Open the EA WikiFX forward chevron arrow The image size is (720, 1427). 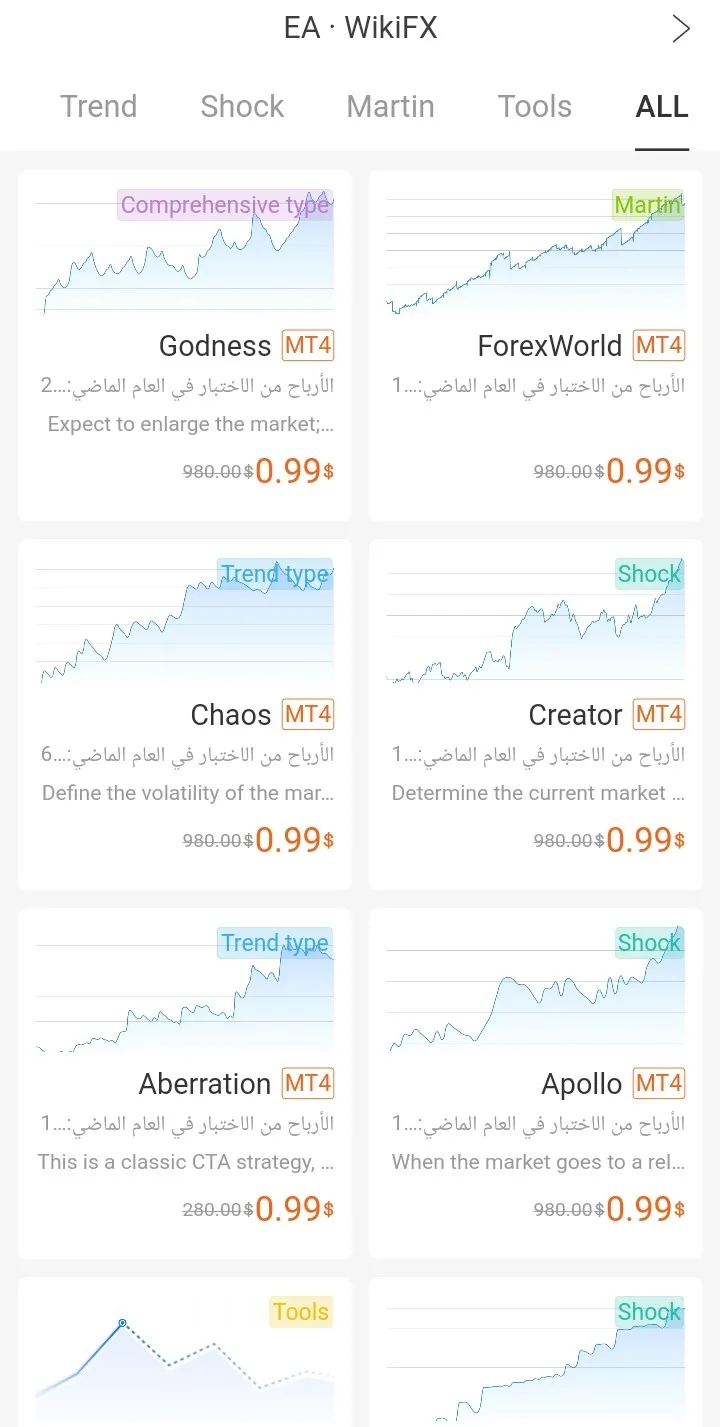pos(681,29)
